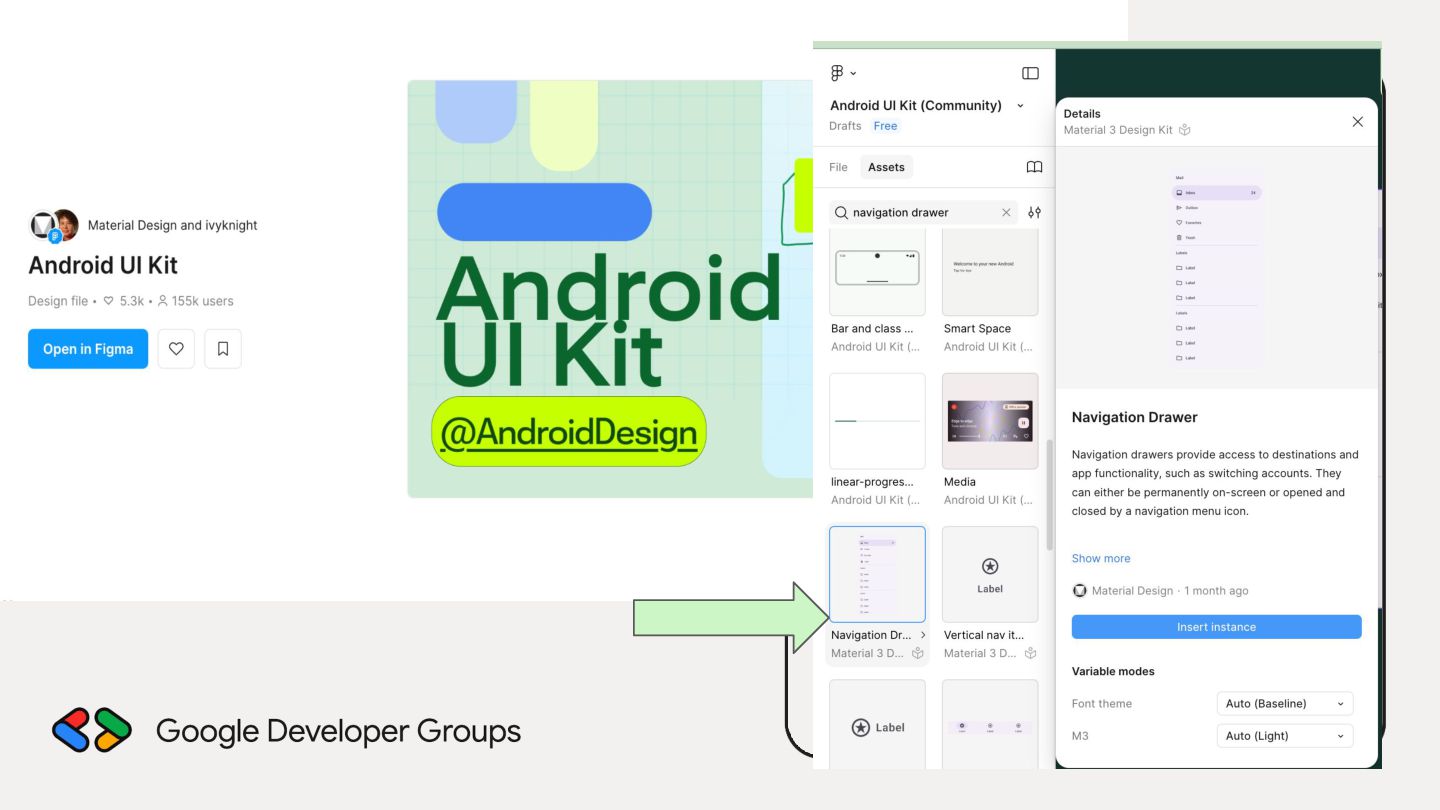This screenshot has width=1440, height=810.
Task: Select the linear-progress asset thumbnail
Action: tap(877, 421)
